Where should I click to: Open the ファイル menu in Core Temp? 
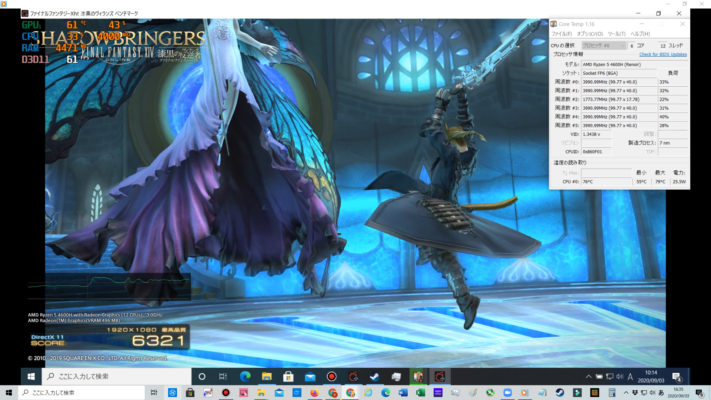[x=561, y=34]
